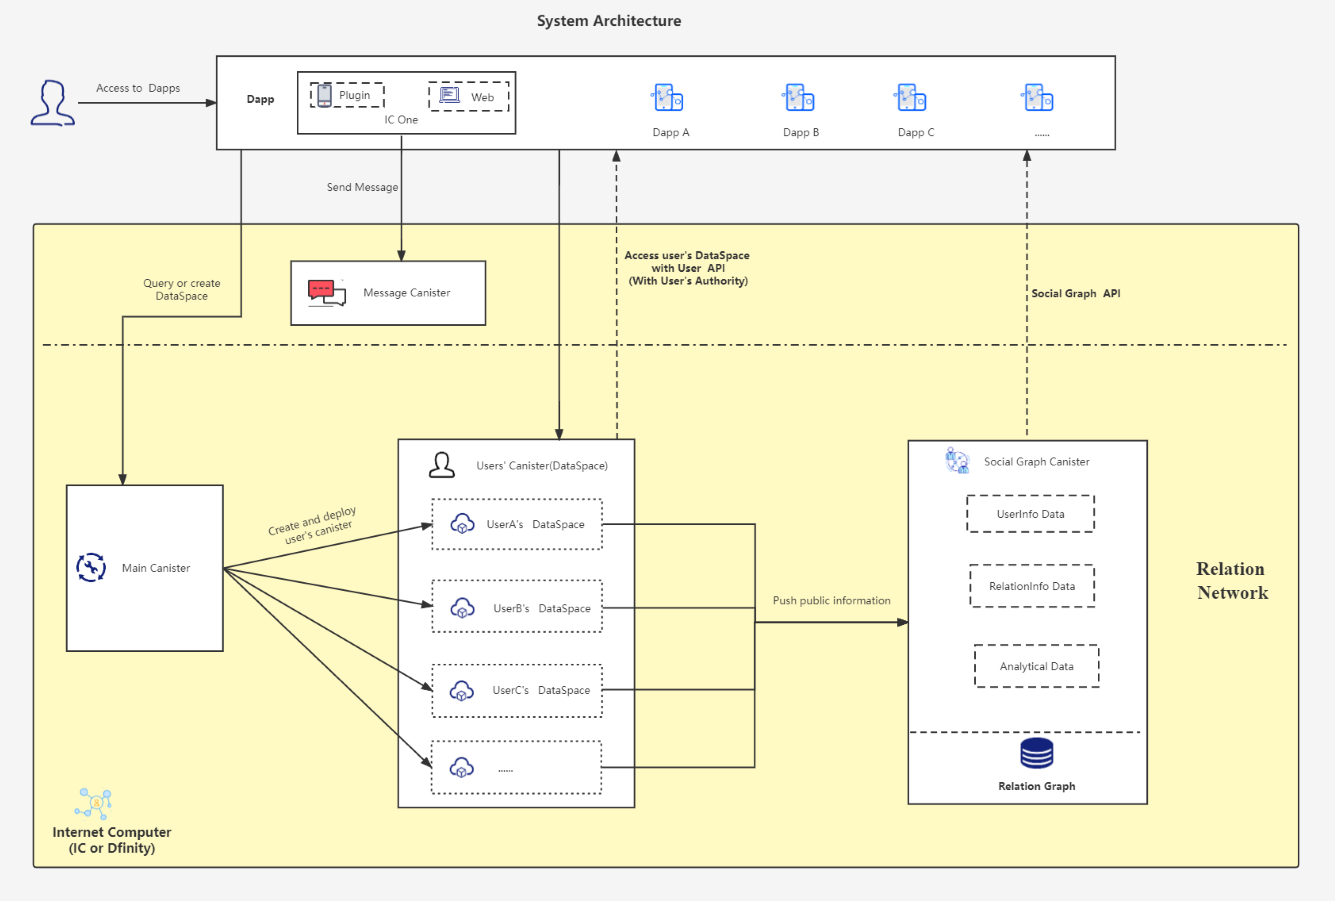Select the UserInfo Data box
1335x901 pixels.
(x=1031, y=514)
